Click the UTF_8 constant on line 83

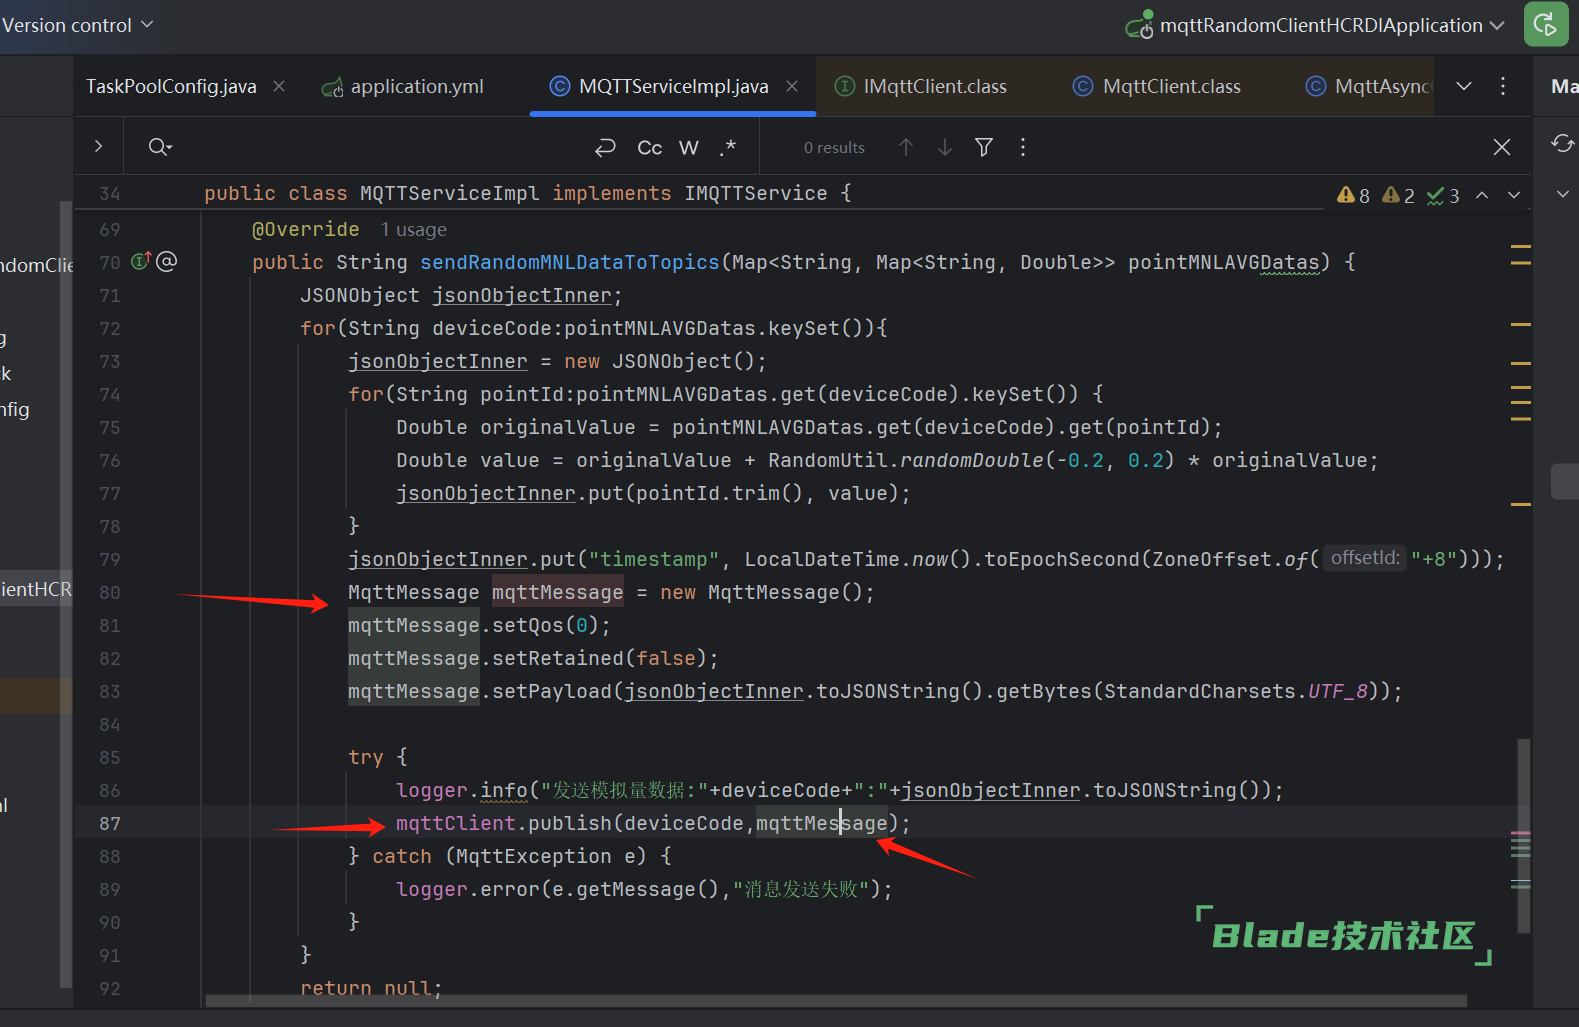click(1338, 692)
